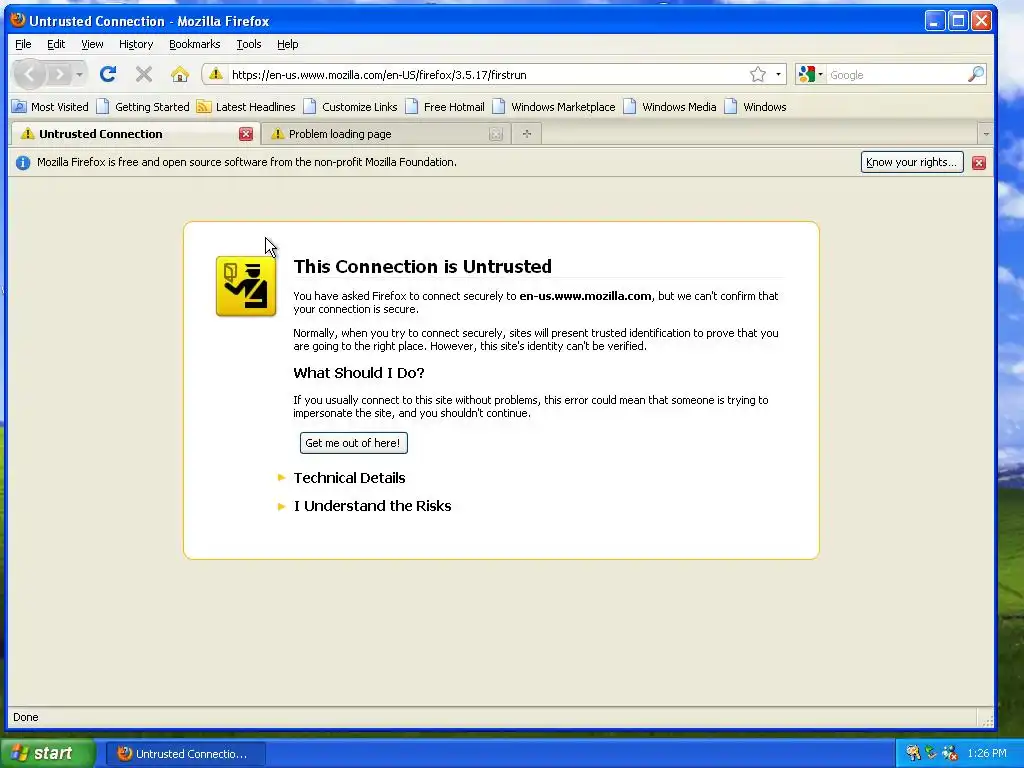
Task: Reload the current page
Action: [x=108, y=74]
